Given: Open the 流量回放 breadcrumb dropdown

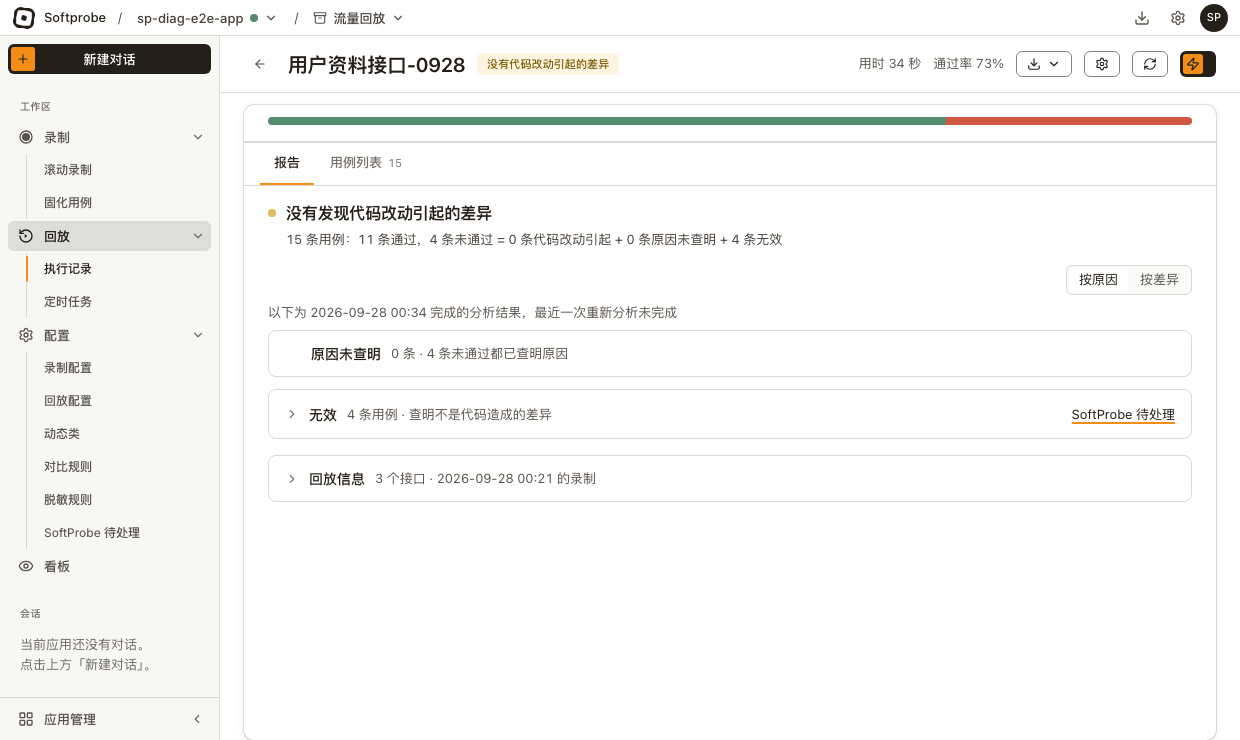Looking at the screenshot, I should 358,18.
